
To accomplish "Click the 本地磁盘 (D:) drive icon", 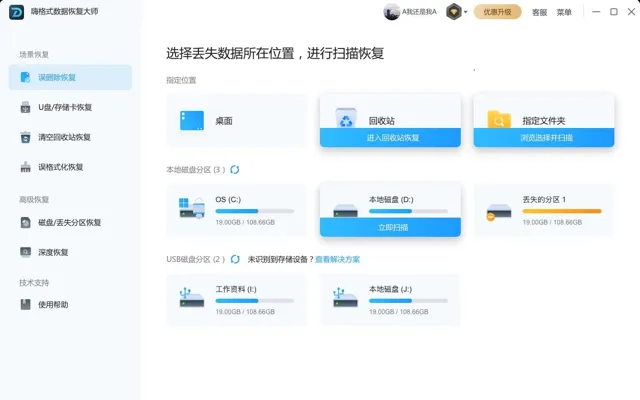I will tap(345, 211).
